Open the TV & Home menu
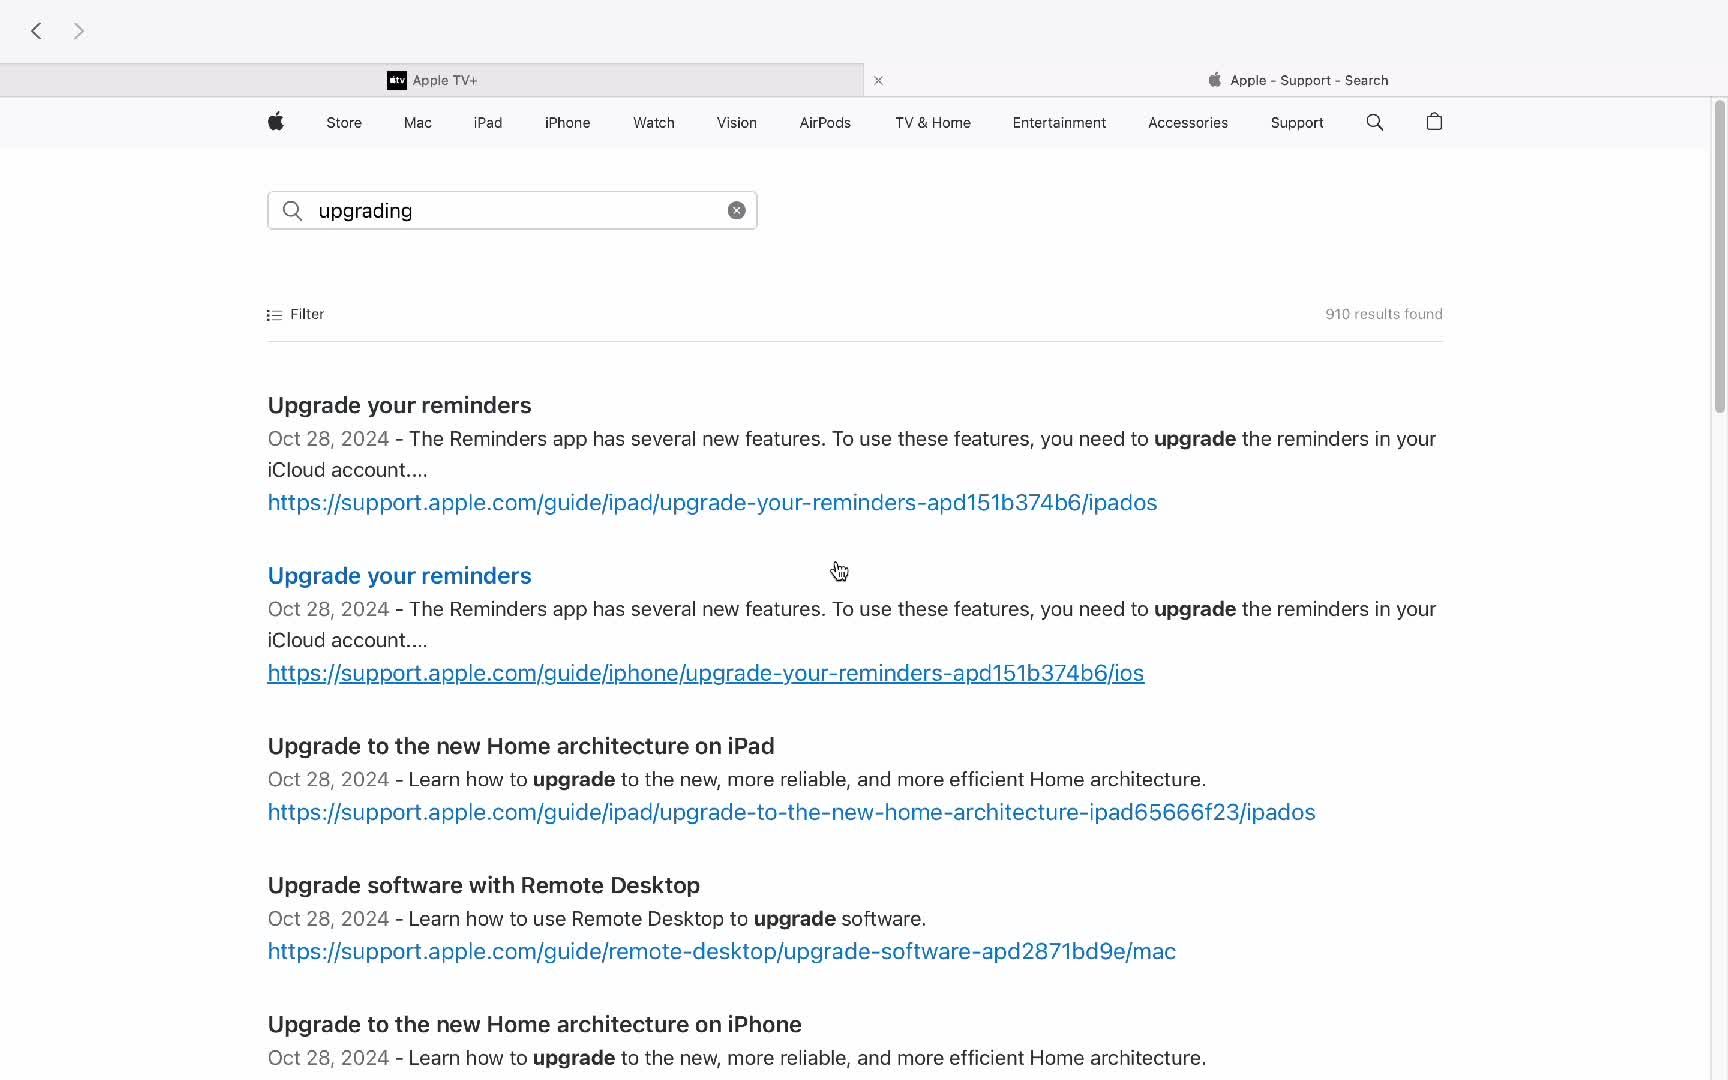 (x=933, y=123)
